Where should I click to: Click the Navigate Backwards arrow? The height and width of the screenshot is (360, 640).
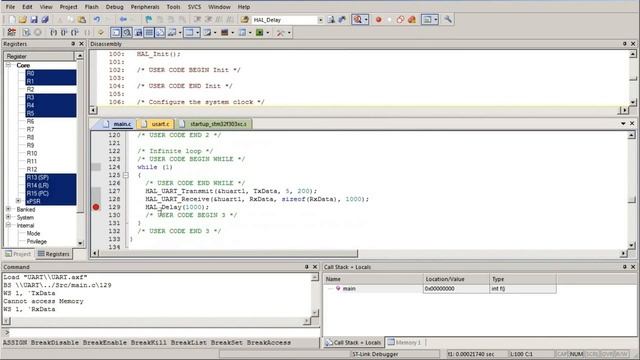123,20
